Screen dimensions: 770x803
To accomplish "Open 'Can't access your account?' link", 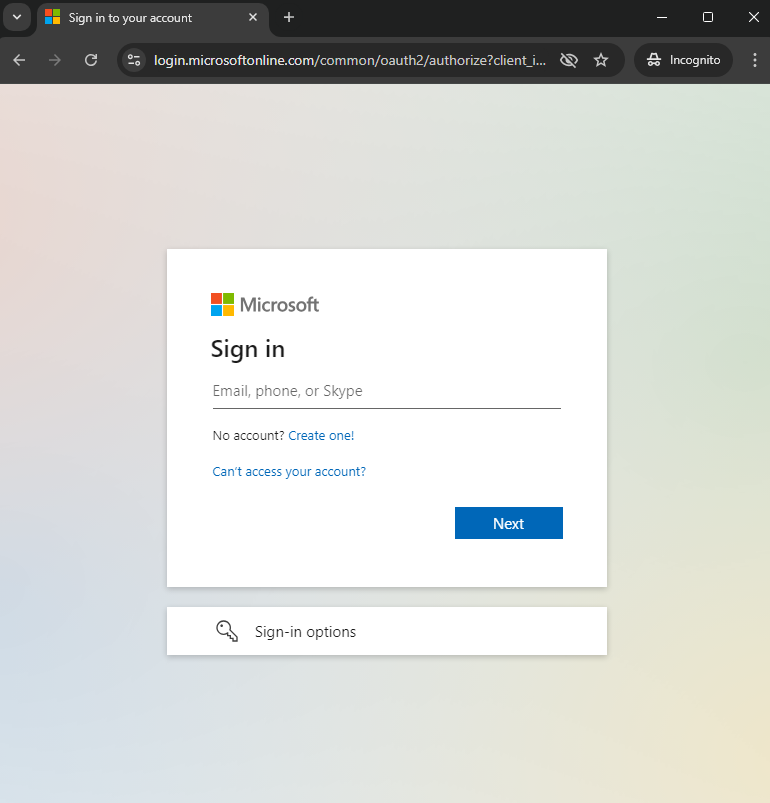I will click(x=289, y=472).
